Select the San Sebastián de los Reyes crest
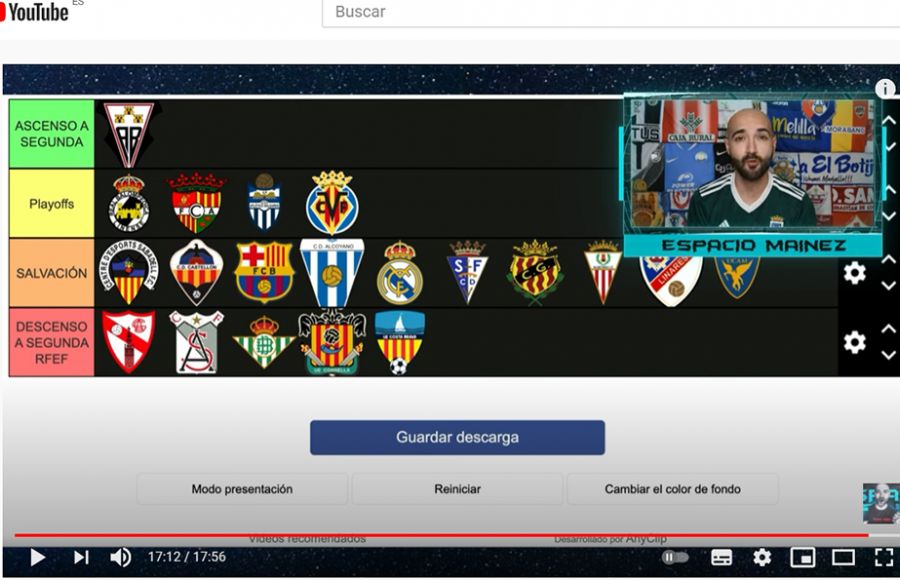The height and width of the screenshot is (580, 900). [196, 342]
